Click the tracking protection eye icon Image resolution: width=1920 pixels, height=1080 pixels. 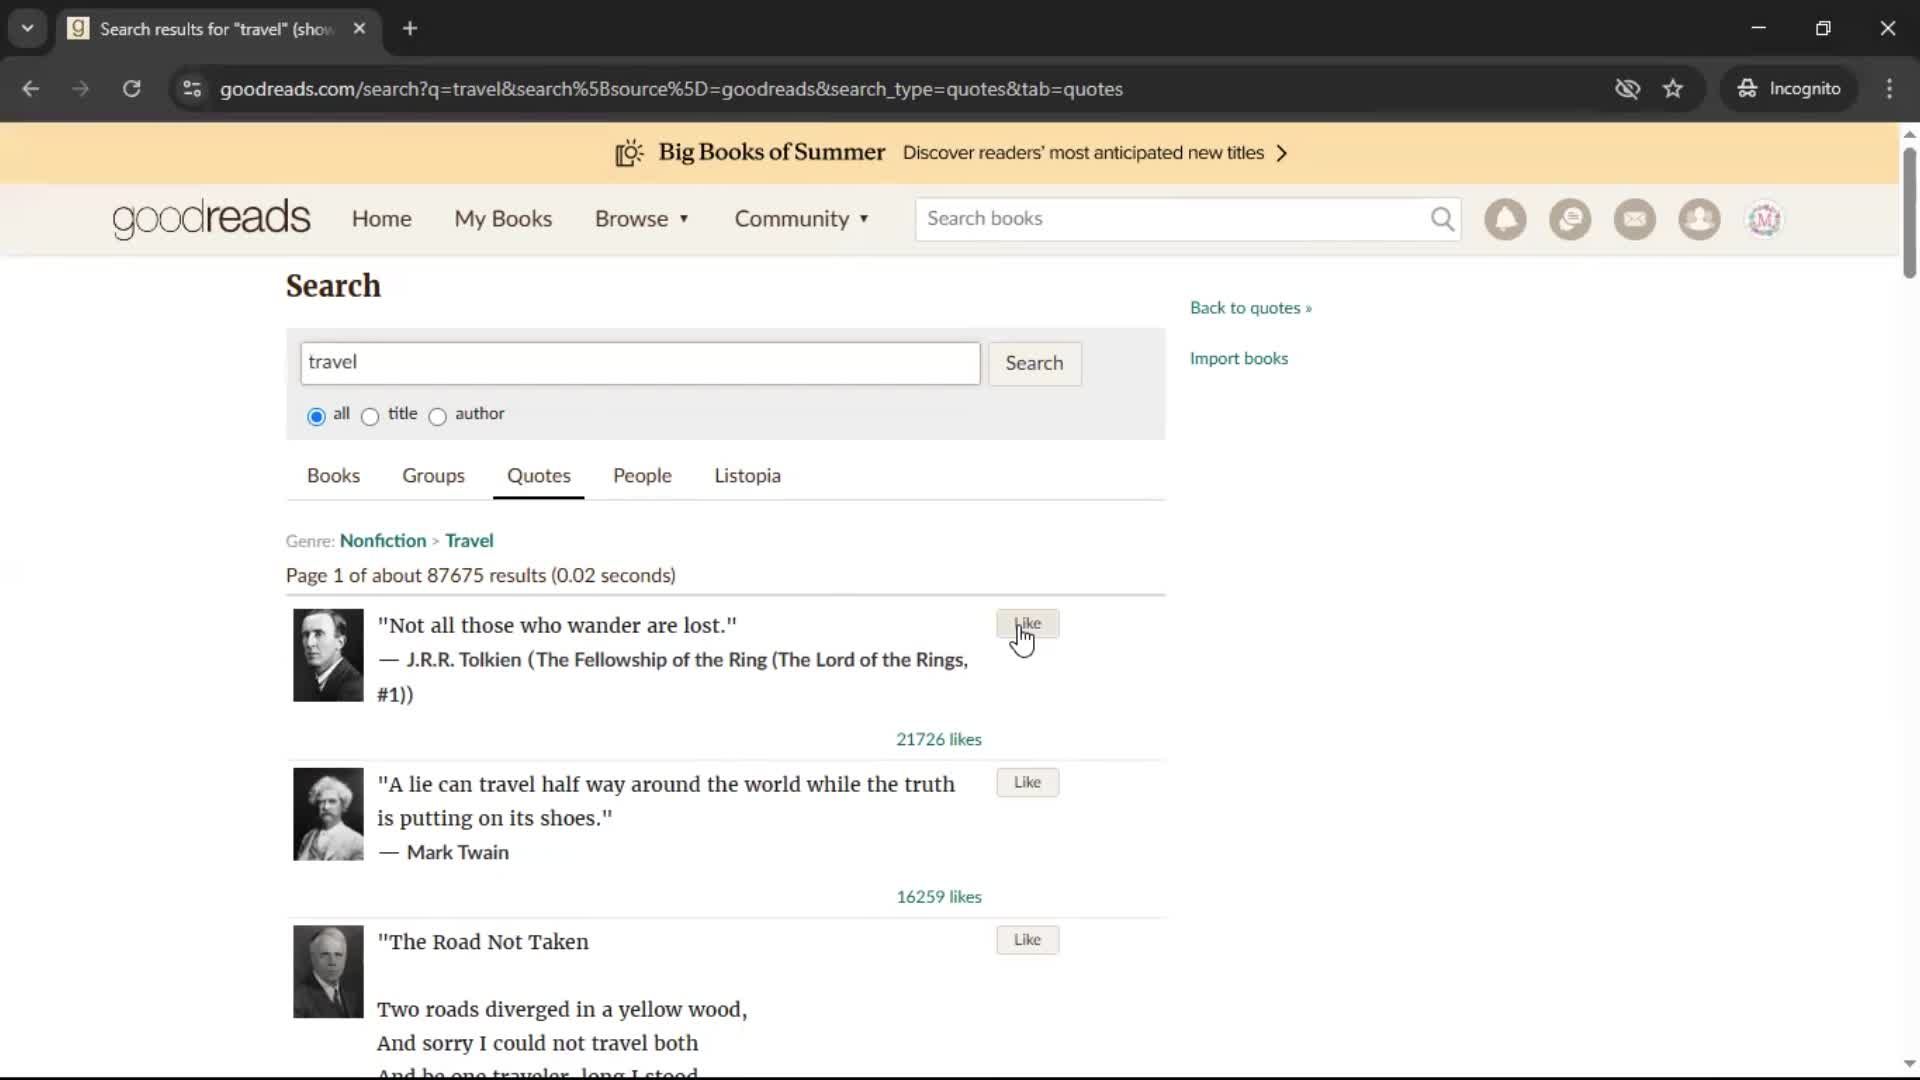[x=1627, y=89]
